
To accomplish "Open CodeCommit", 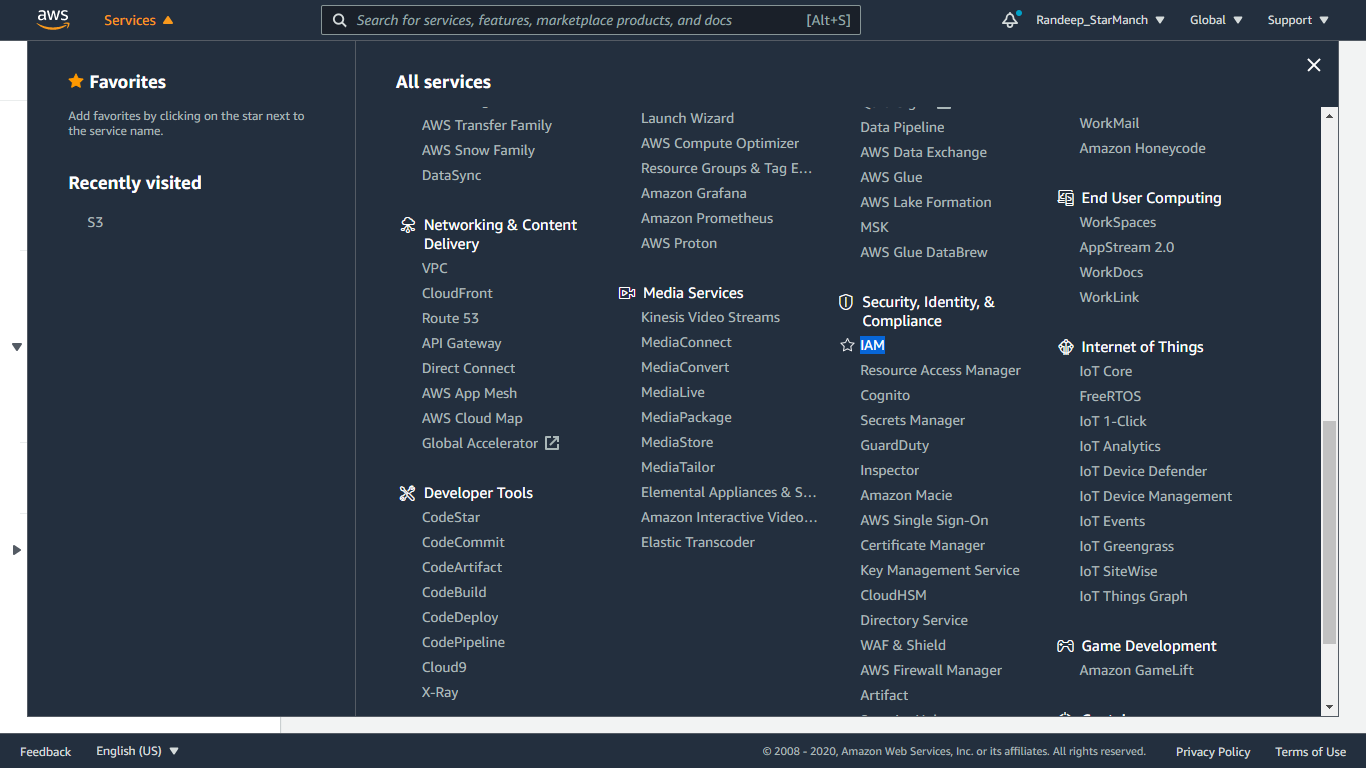I will click(463, 542).
